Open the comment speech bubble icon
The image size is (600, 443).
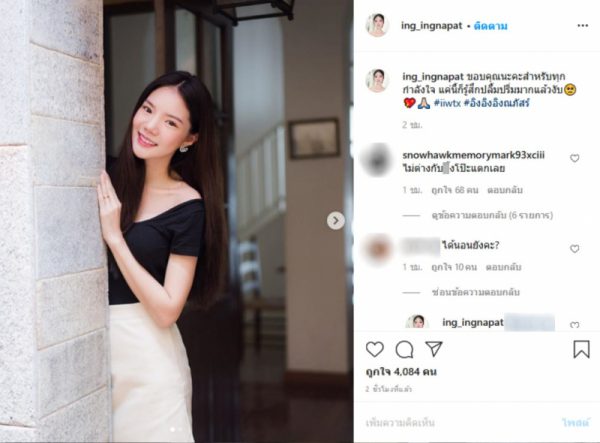404,349
